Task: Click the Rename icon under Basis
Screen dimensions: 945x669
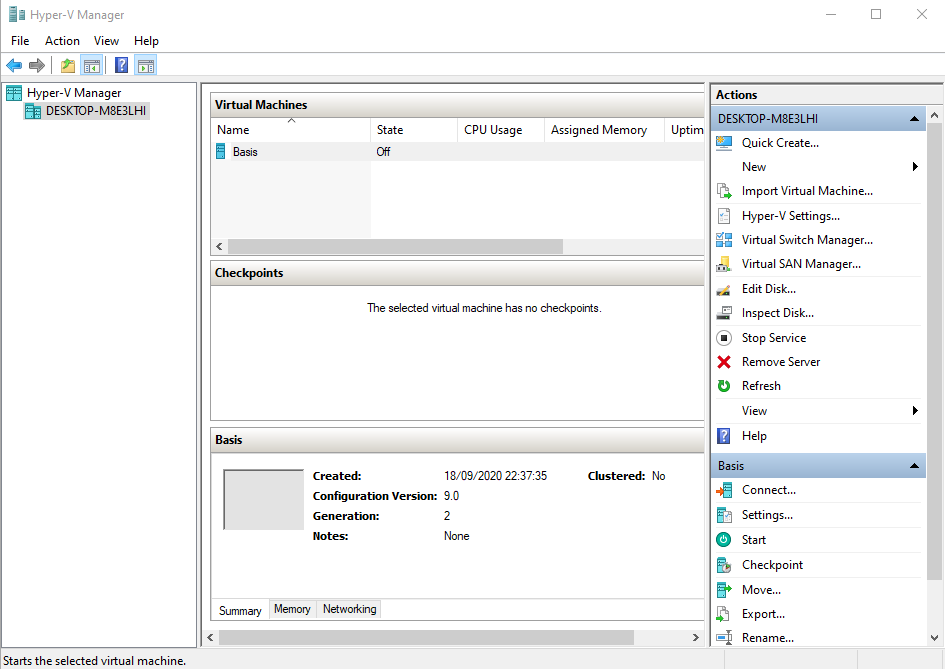Action: point(724,638)
